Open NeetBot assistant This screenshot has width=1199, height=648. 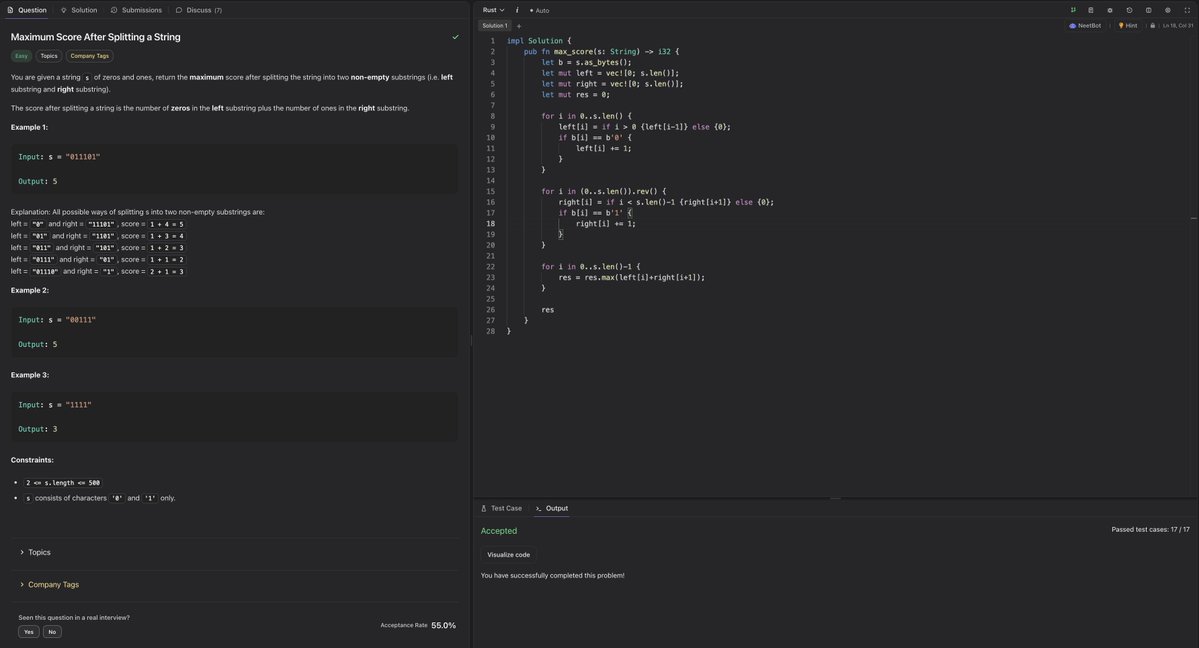click(1085, 25)
